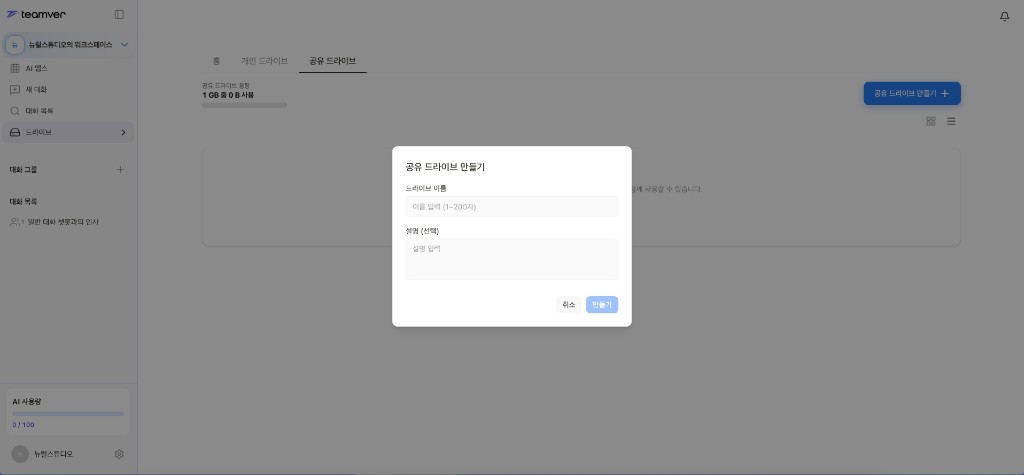1024x475 pixels.
Task: Switch to grid view icon
Action: (x=931, y=122)
